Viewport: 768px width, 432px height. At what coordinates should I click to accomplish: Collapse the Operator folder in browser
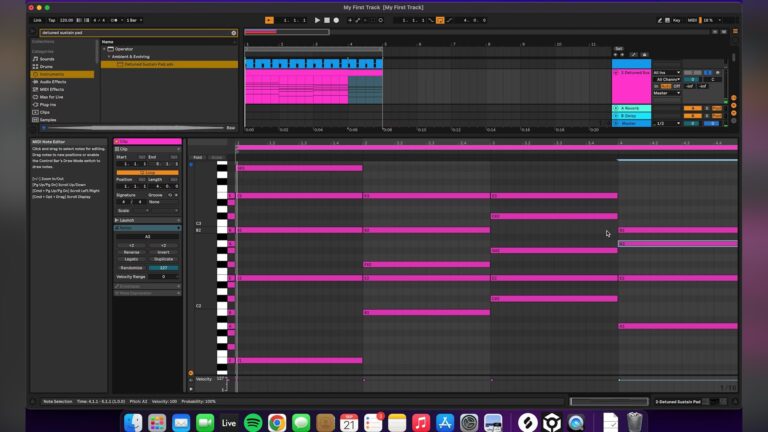(x=105, y=49)
